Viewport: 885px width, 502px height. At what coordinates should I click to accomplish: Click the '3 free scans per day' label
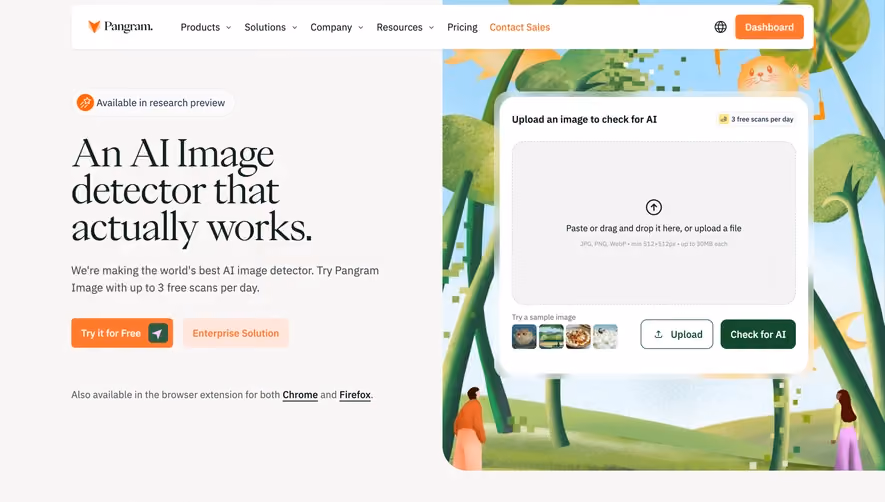762,119
